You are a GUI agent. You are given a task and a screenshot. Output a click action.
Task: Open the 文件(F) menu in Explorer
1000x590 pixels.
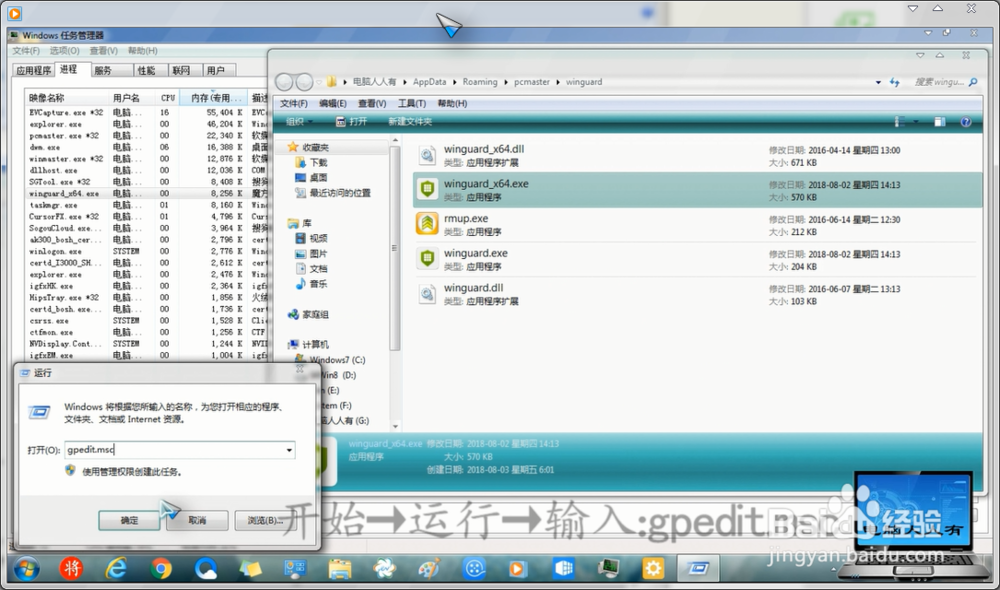(x=293, y=103)
